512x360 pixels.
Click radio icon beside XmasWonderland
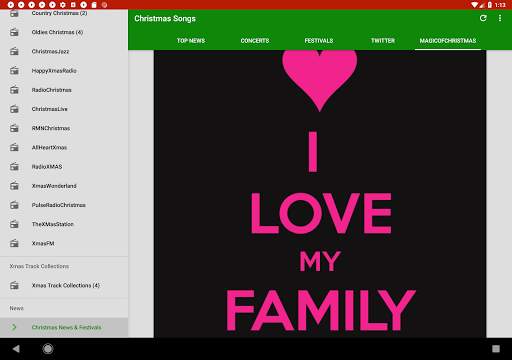click(14, 186)
